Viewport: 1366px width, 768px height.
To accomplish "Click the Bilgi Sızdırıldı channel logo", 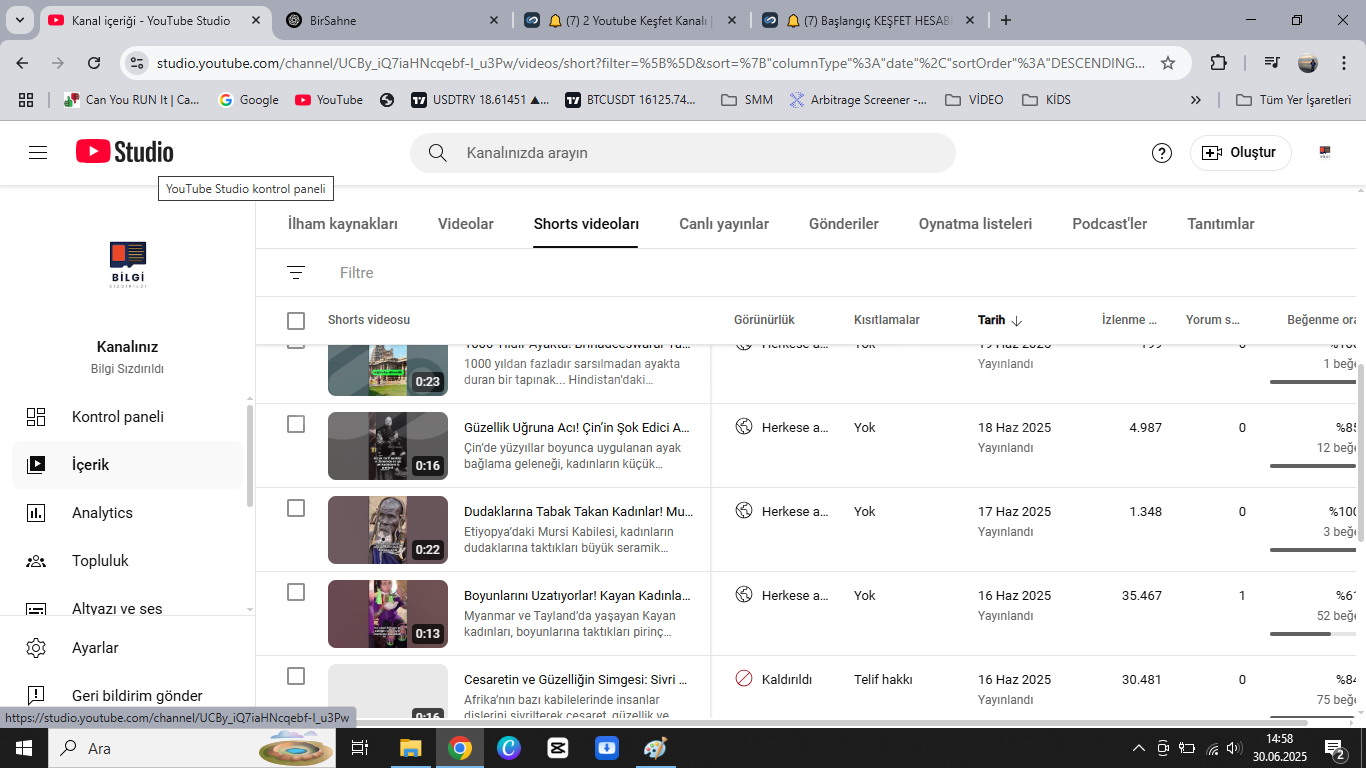I will pos(128,265).
